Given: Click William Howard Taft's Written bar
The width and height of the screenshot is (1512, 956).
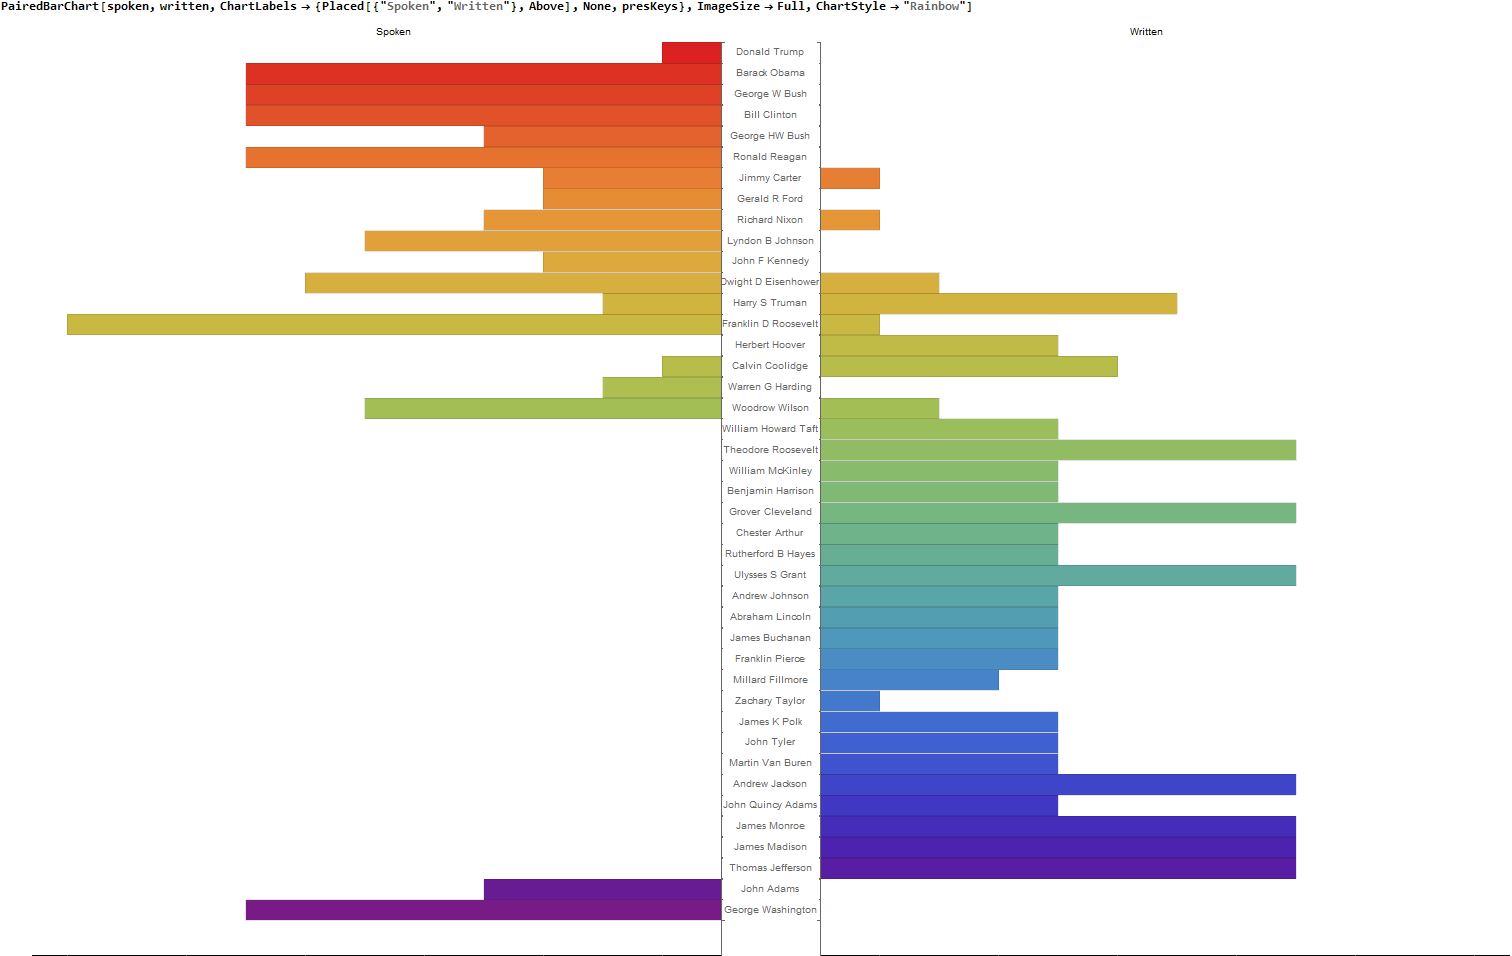Looking at the screenshot, I should point(939,429).
